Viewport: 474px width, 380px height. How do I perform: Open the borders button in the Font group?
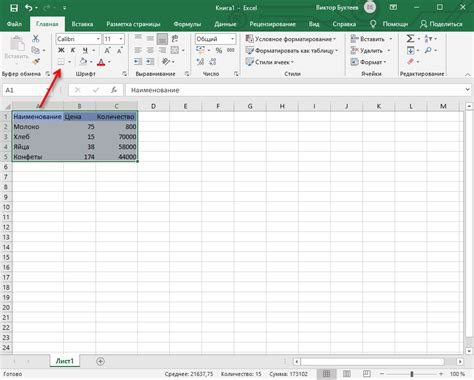pos(61,62)
